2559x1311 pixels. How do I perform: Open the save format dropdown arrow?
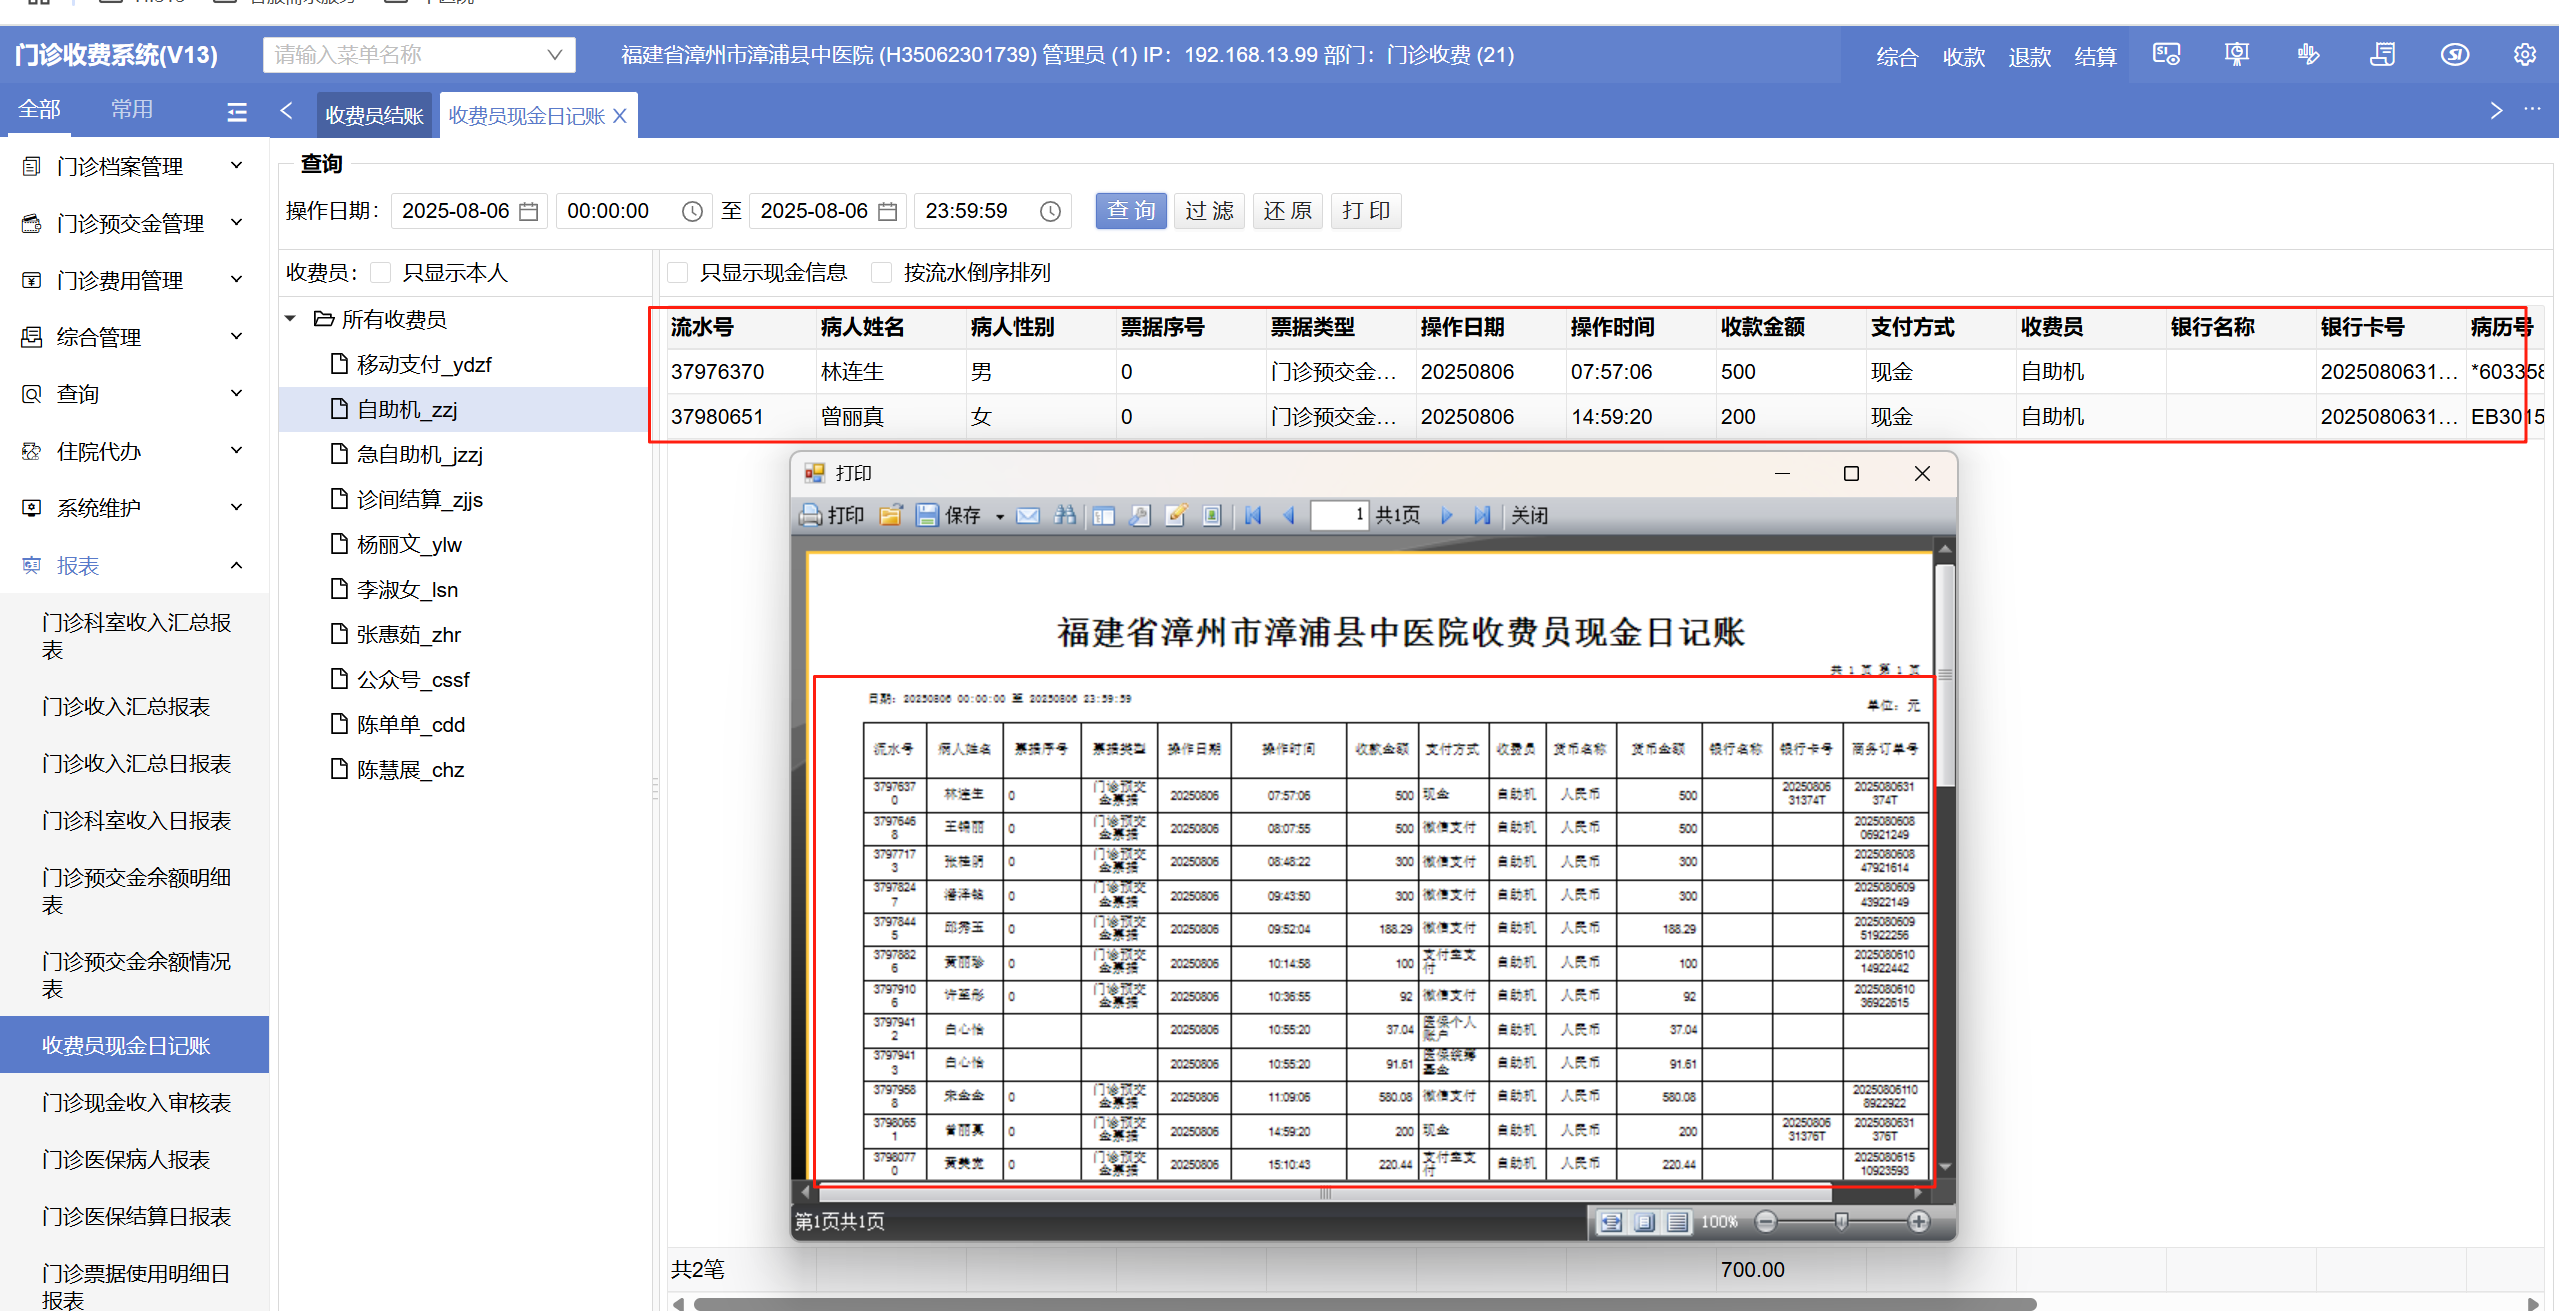click(x=999, y=516)
